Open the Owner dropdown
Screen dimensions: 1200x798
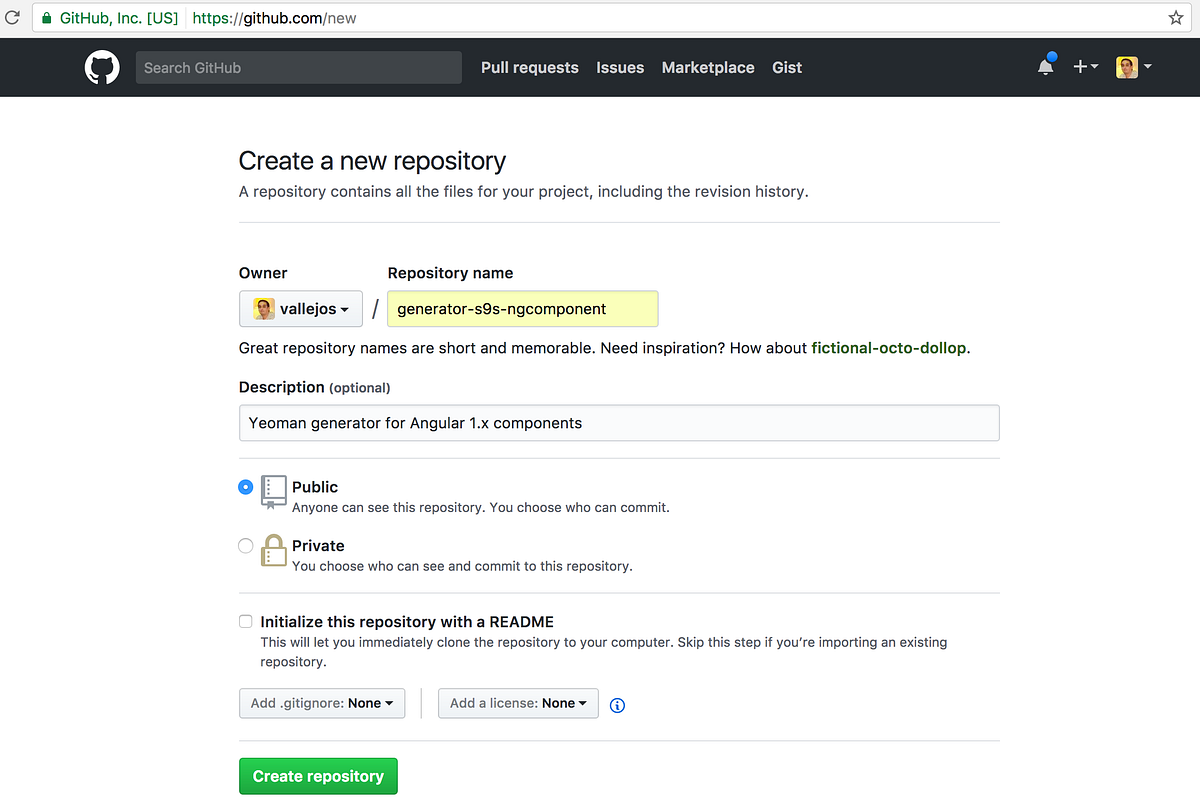point(300,308)
